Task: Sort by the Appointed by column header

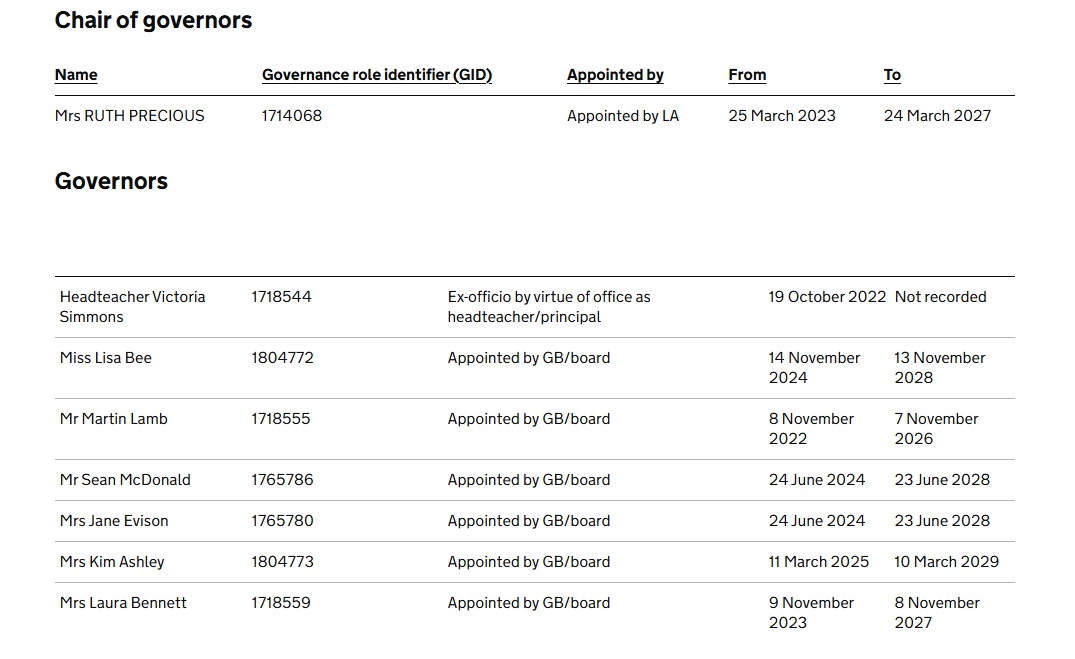Action: click(615, 75)
